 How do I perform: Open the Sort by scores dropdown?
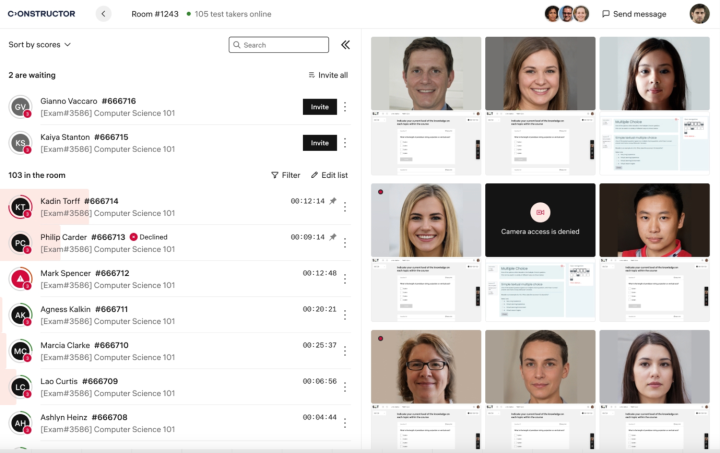click(40, 45)
